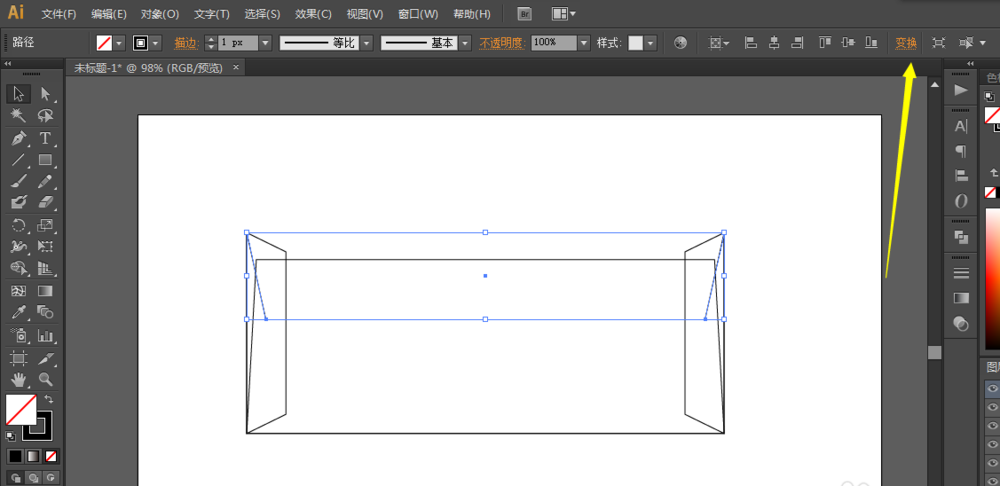This screenshot has width=1000, height=486.
Task: Open the stroke weight dropdown
Action: [267, 43]
